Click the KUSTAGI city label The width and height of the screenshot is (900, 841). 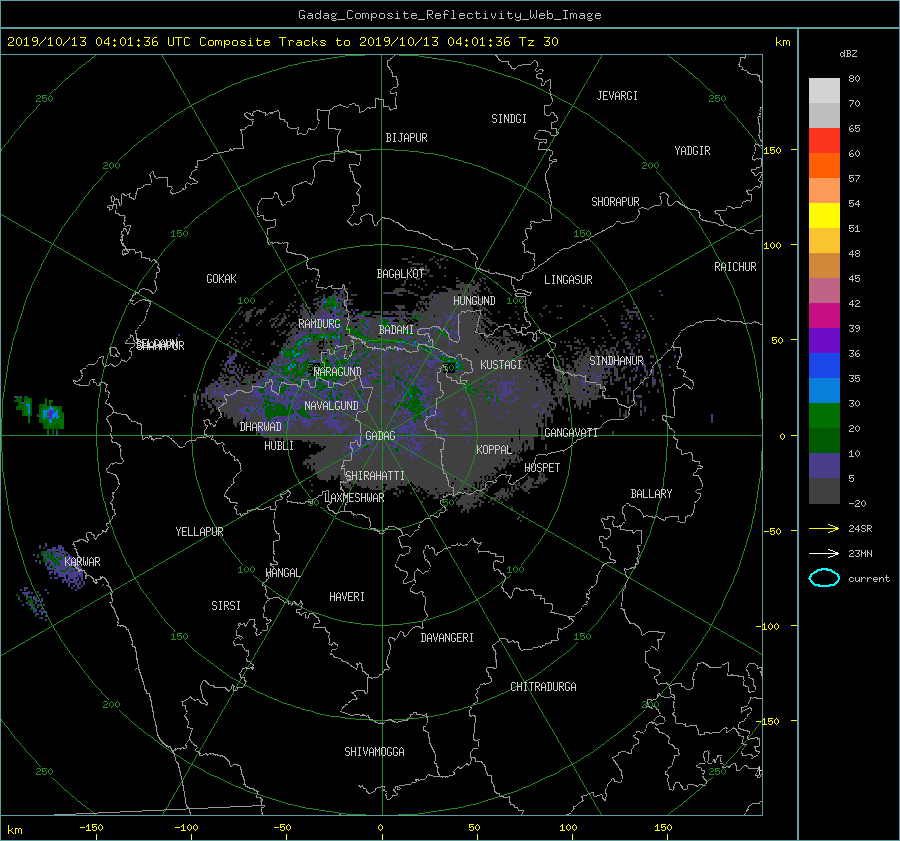[501, 365]
